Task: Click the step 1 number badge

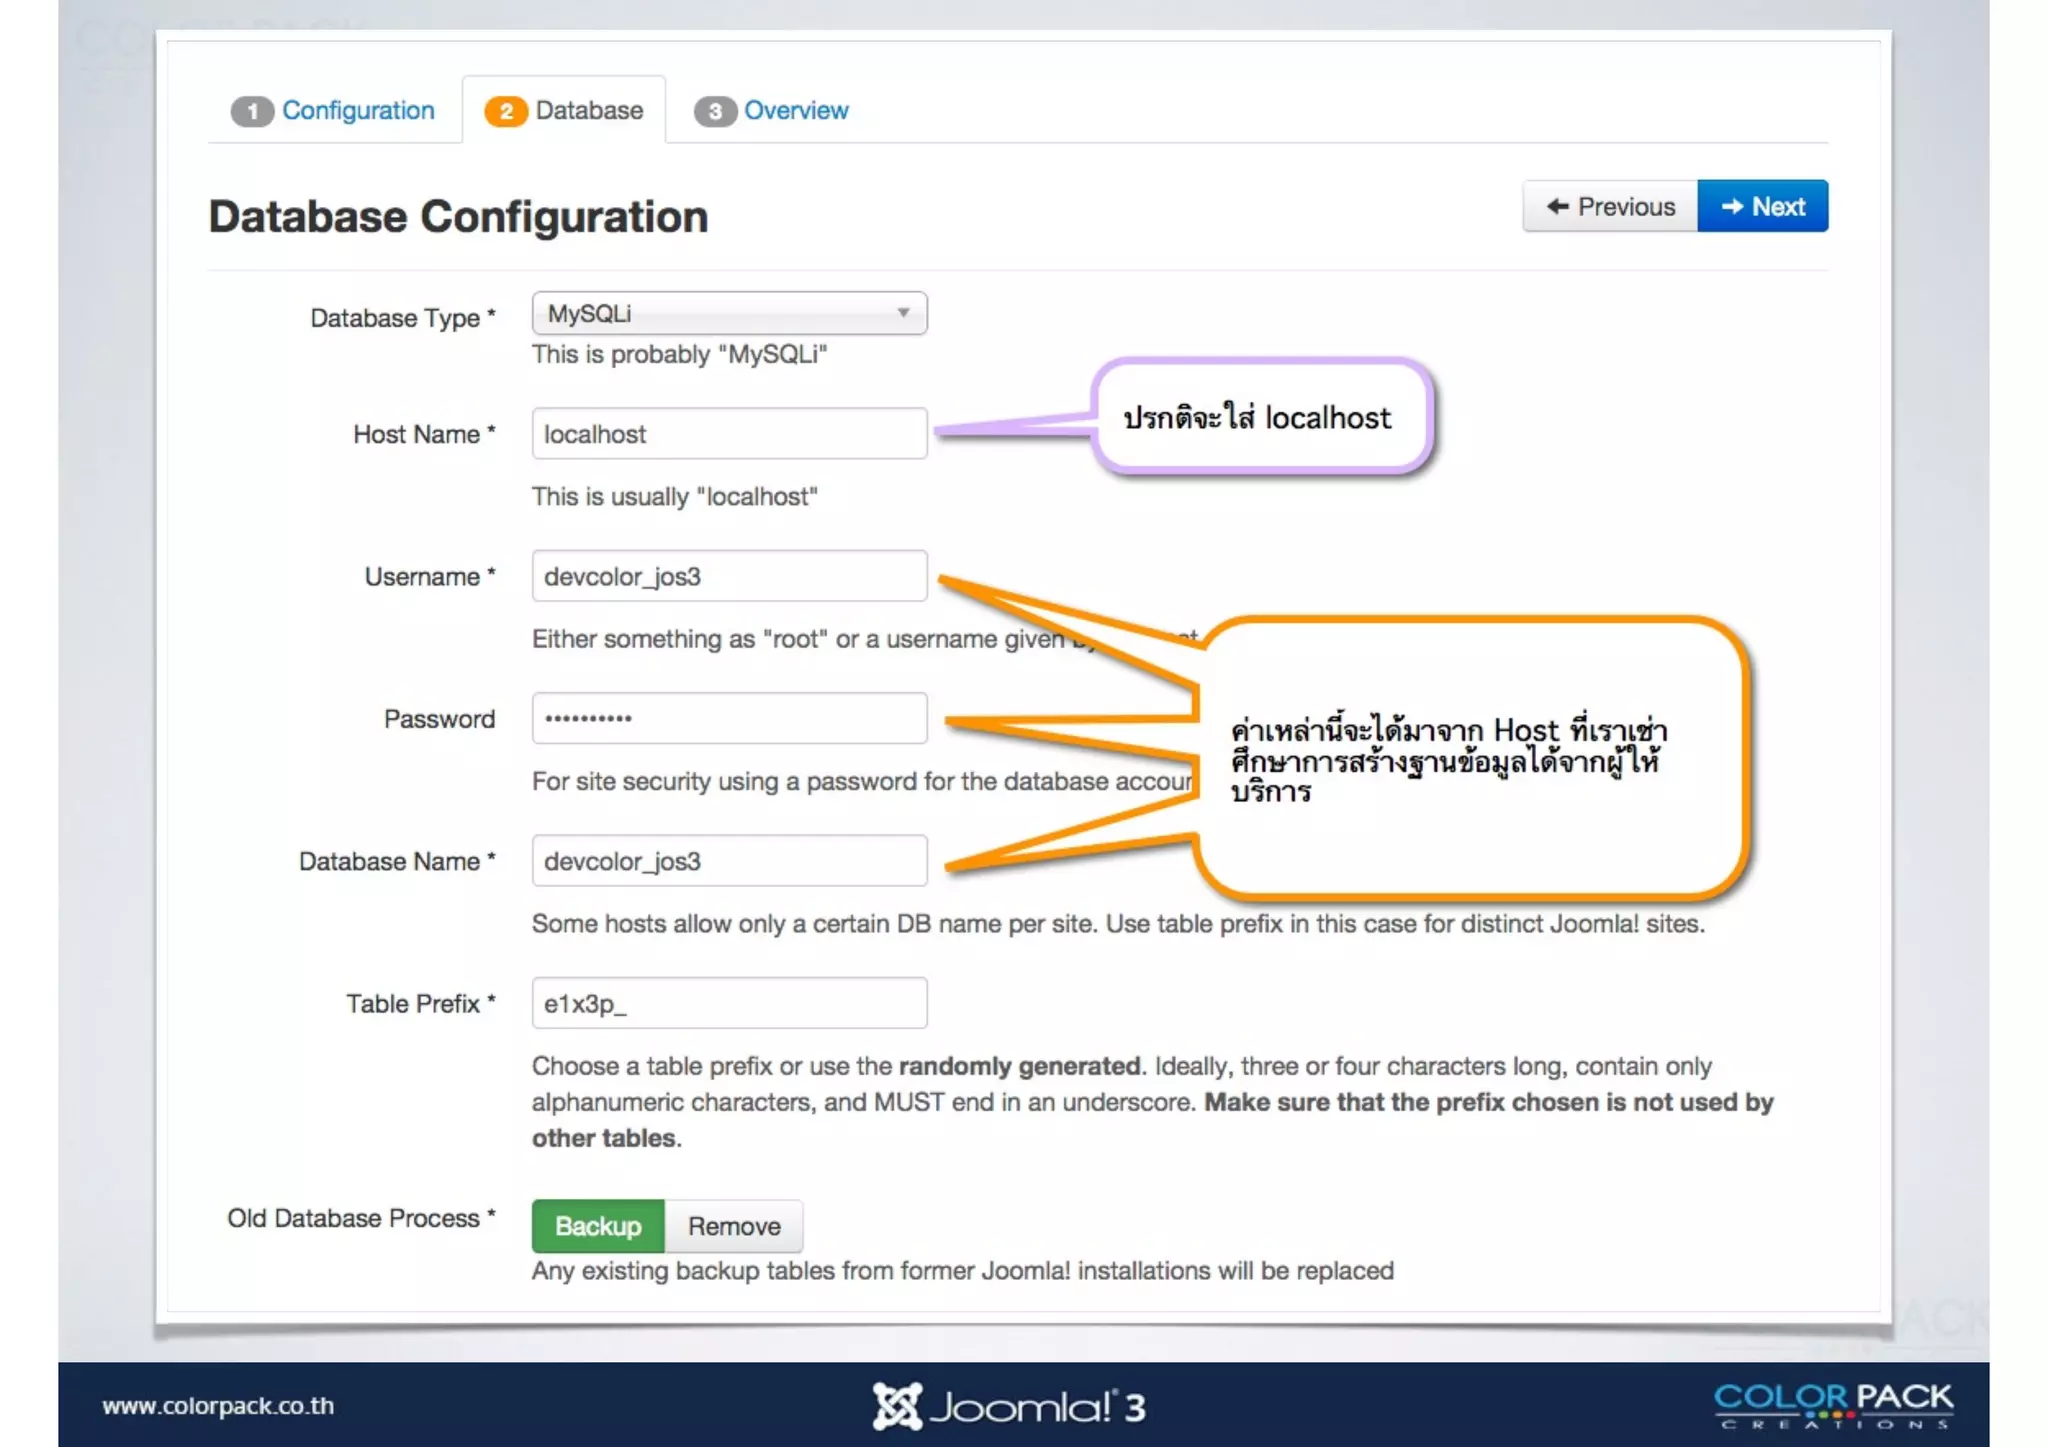Action: [252, 111]
